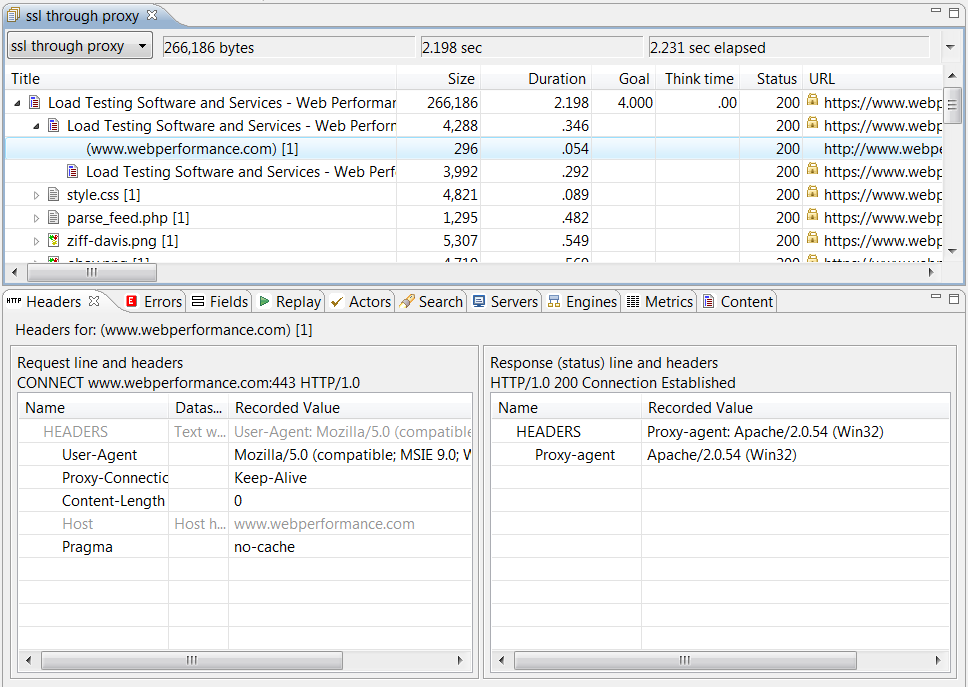Click the Think time column header
Image resolution: width=968 pixels, height=687 pixels.
pyautogui.click(x=698, y=78)
